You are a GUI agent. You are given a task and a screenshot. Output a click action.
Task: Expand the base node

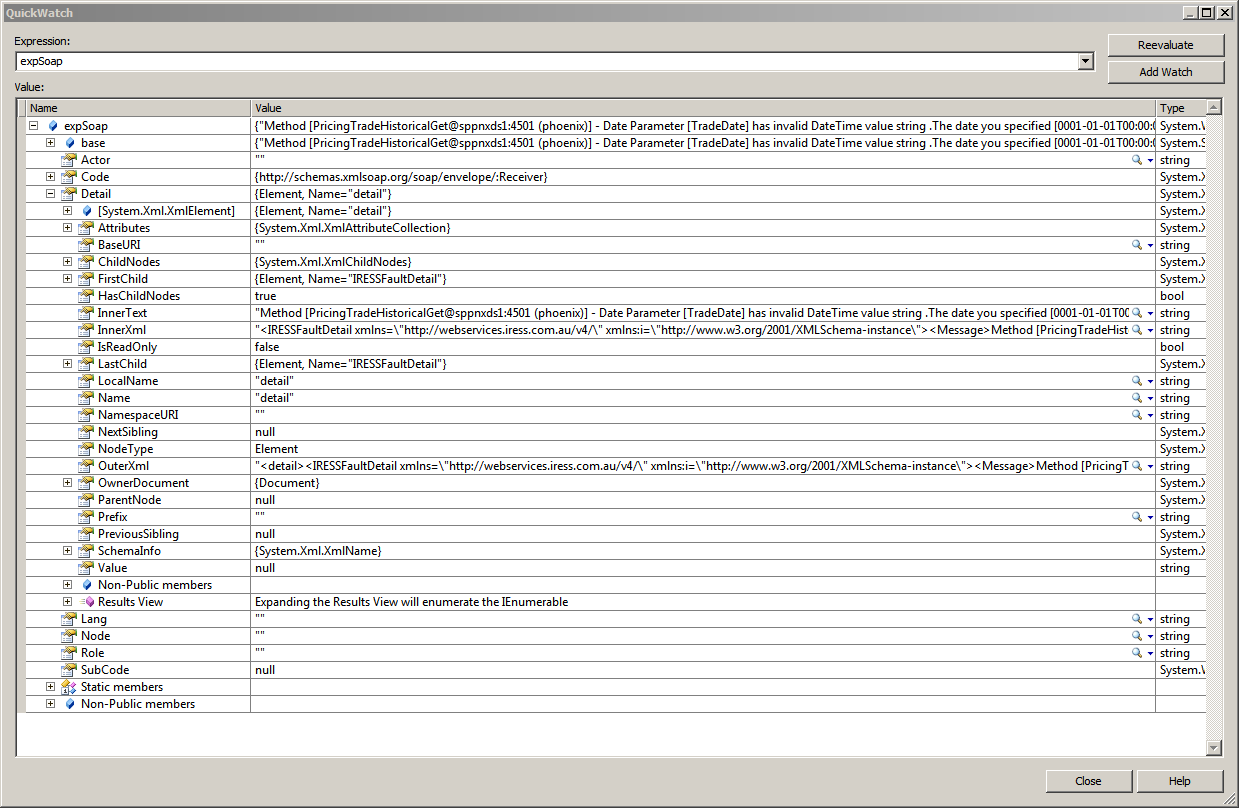(x=50, y=143)
